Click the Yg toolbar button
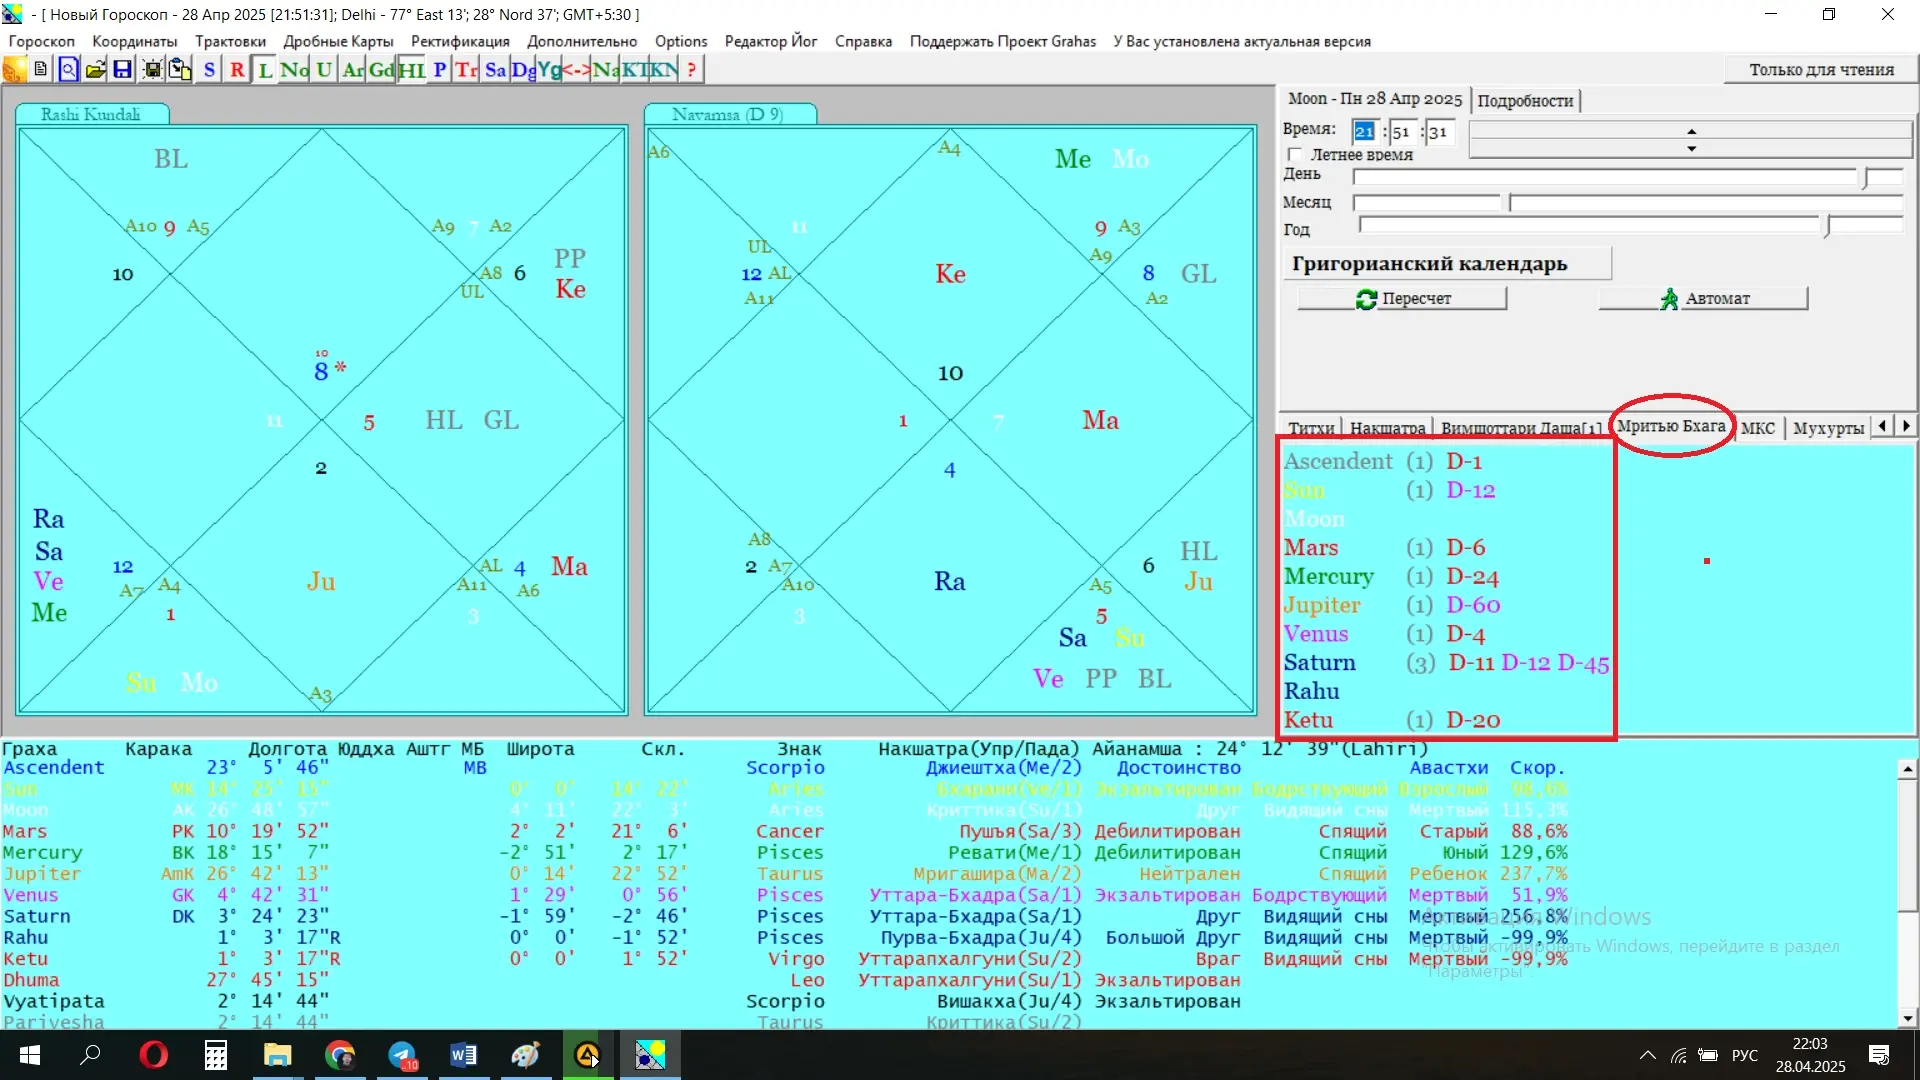 pyautogui.click(x=549, y=69)
